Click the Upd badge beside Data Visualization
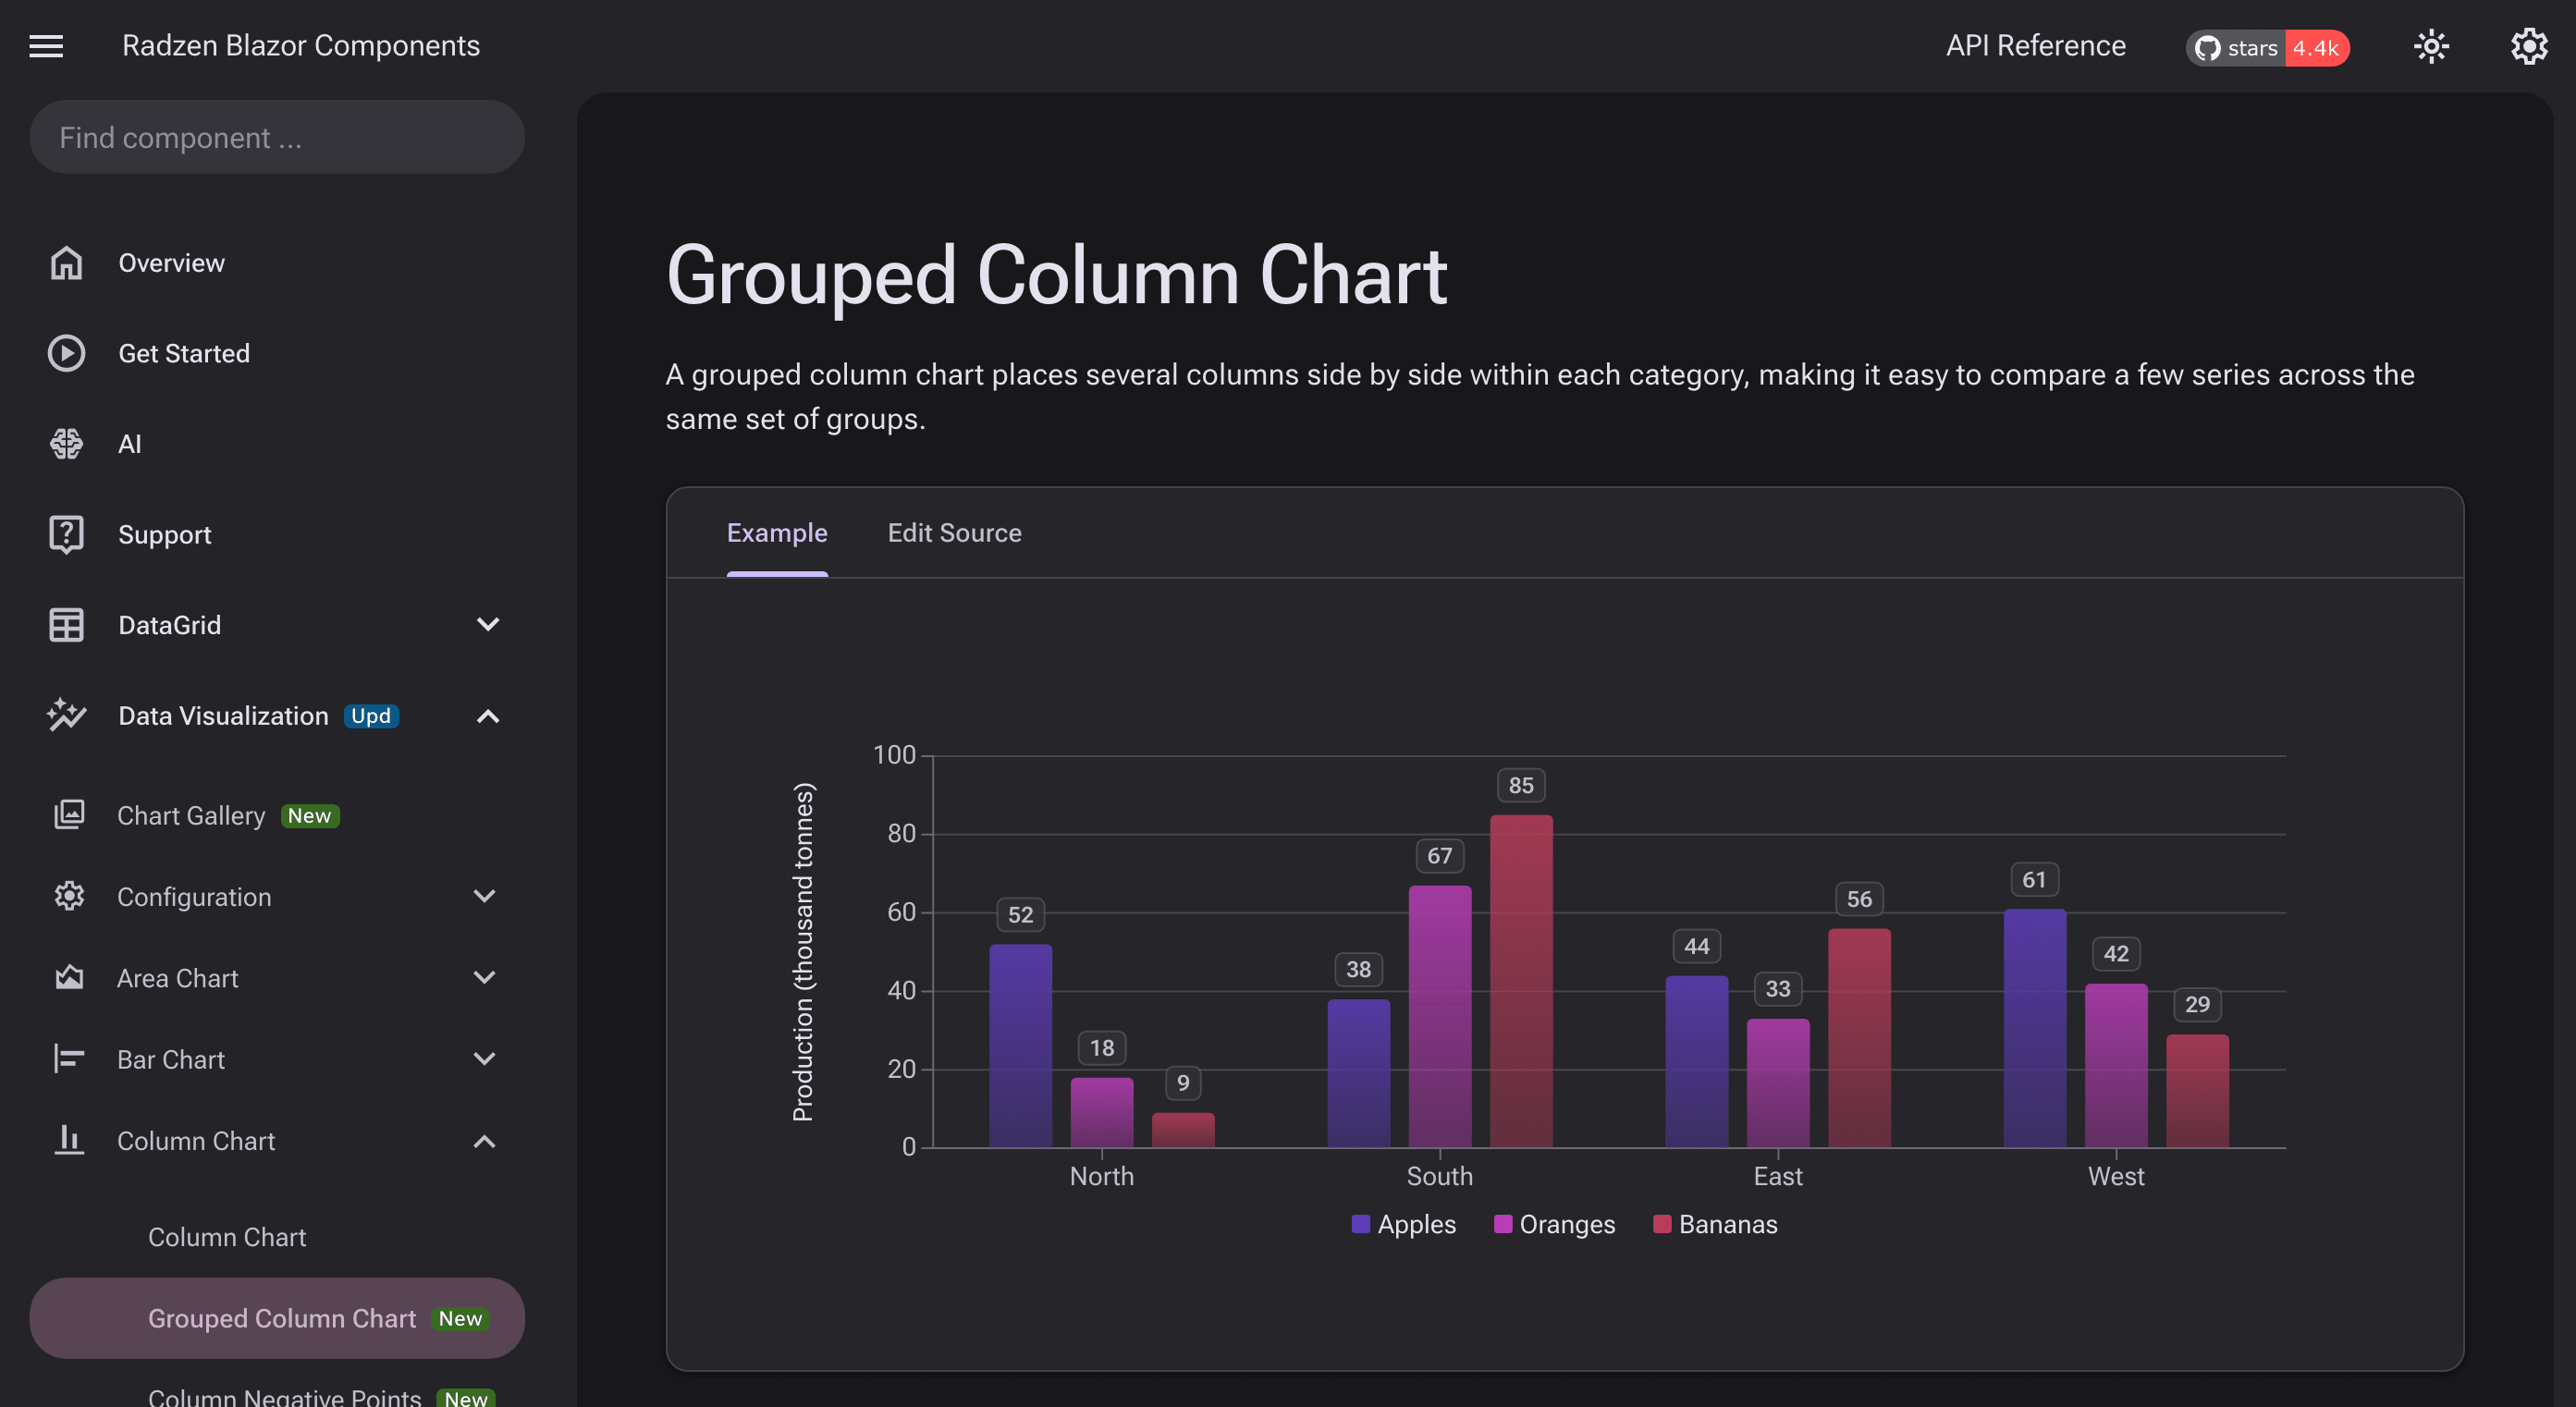This screenshot has width=2576, height=1407. pyautogui.click(x=371, y=716)
